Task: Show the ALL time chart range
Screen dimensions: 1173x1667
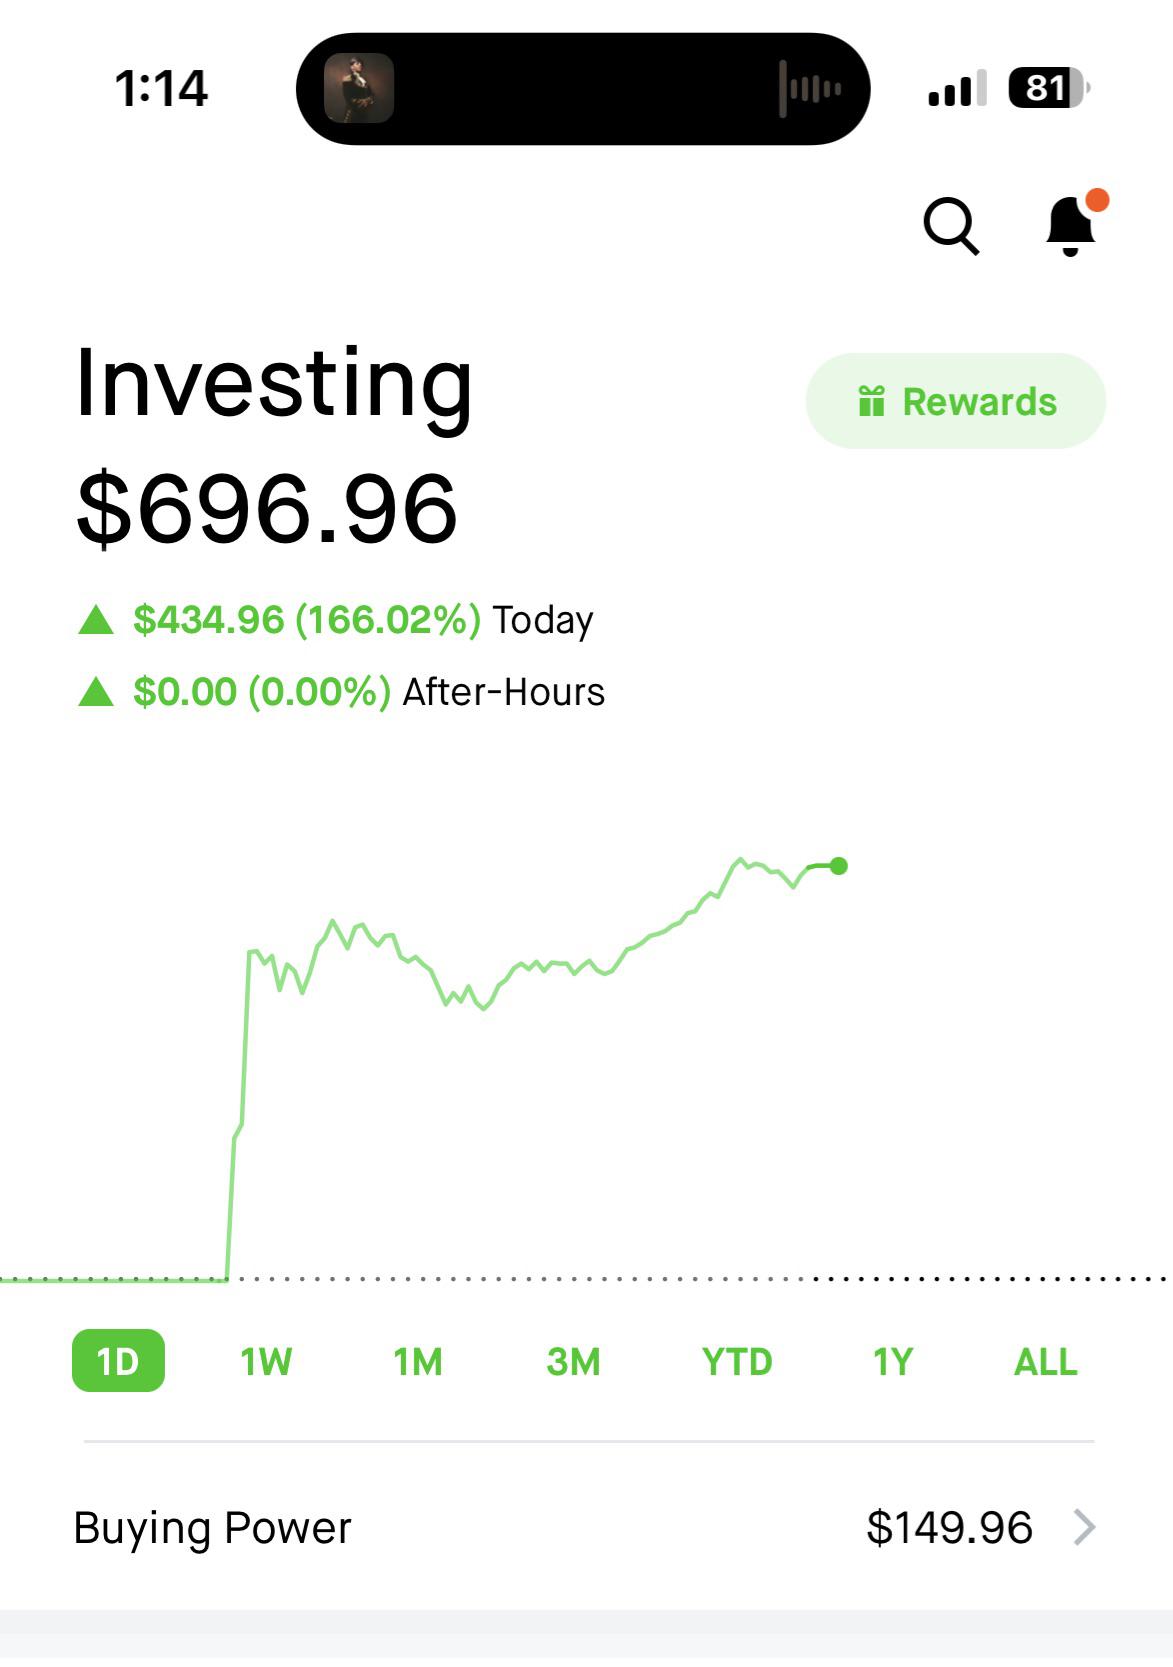Action: coord(1045,1361)
